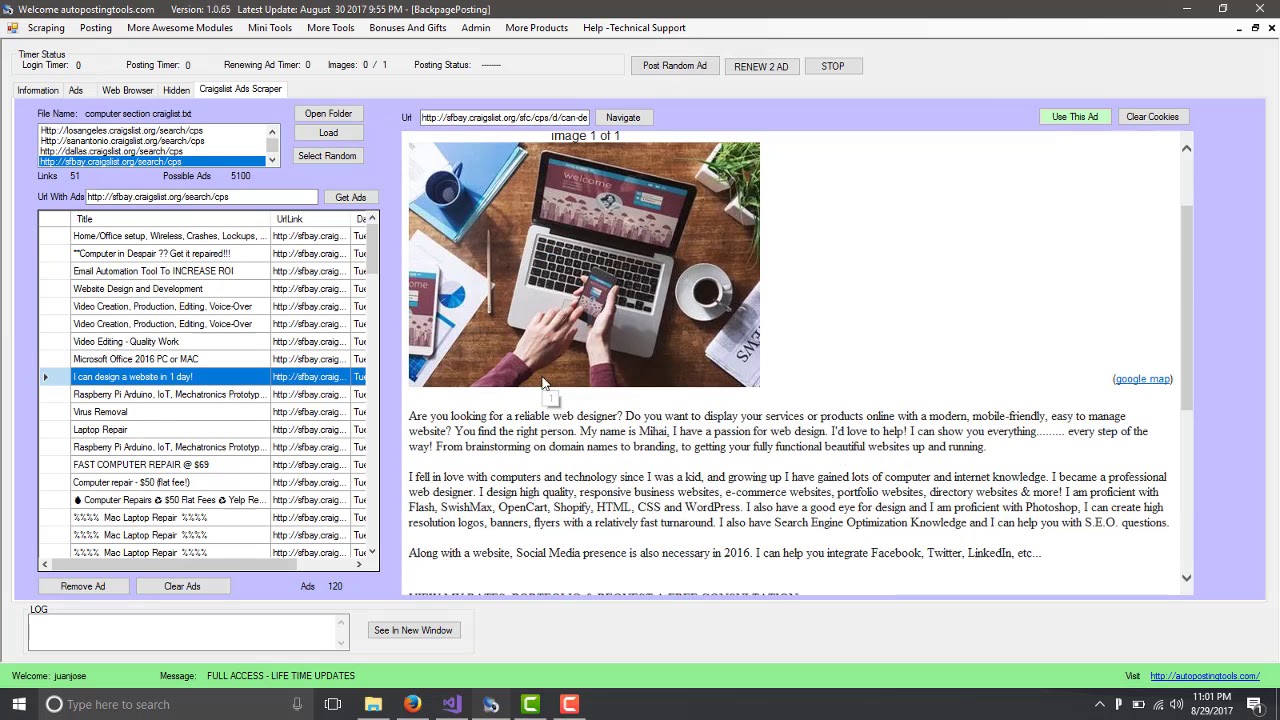Click the browser Url address field
This screenshot has height=720, width=1280.
(x=504, y=118)
